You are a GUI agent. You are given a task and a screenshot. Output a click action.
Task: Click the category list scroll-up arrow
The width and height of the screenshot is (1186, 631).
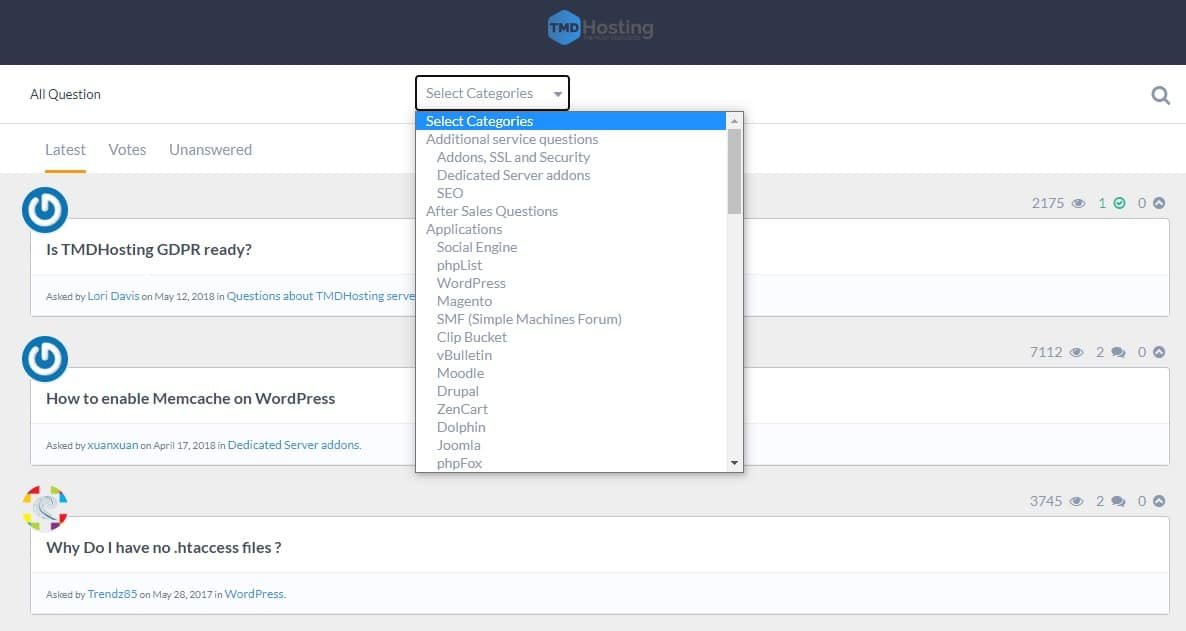(x=734, y=121)
